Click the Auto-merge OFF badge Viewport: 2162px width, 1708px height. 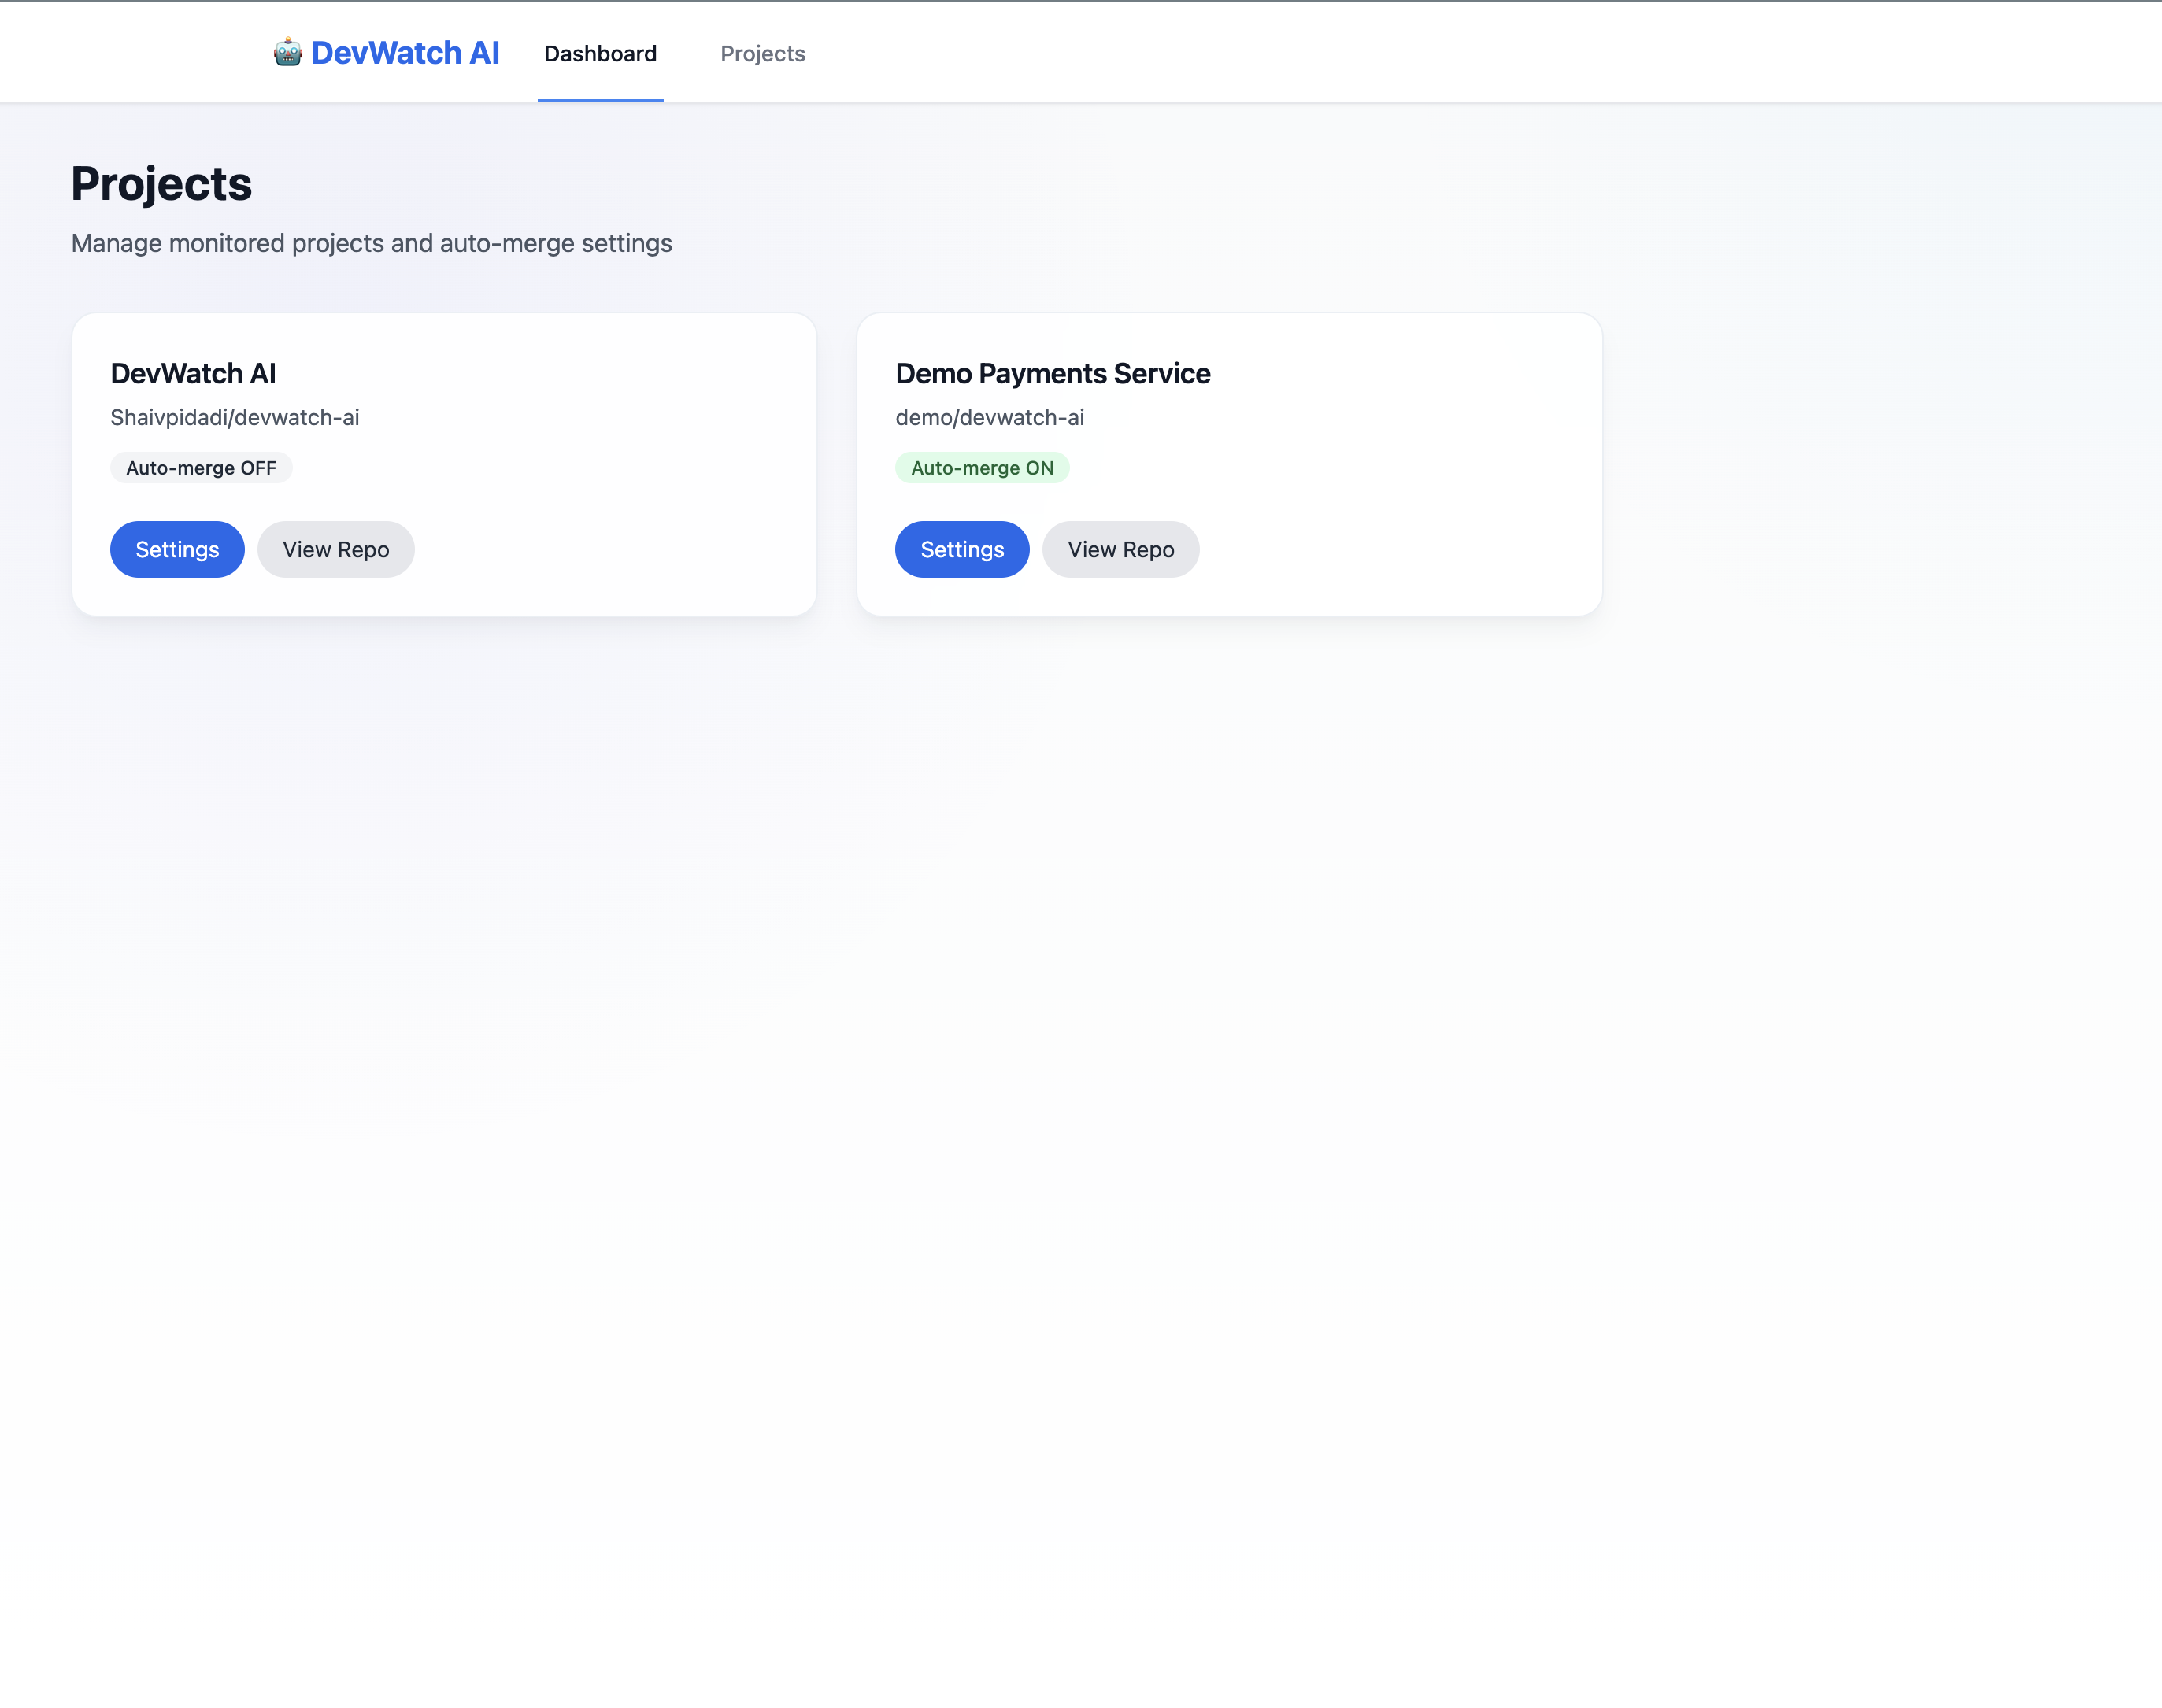pyautogui.click(x=201, y=468)
